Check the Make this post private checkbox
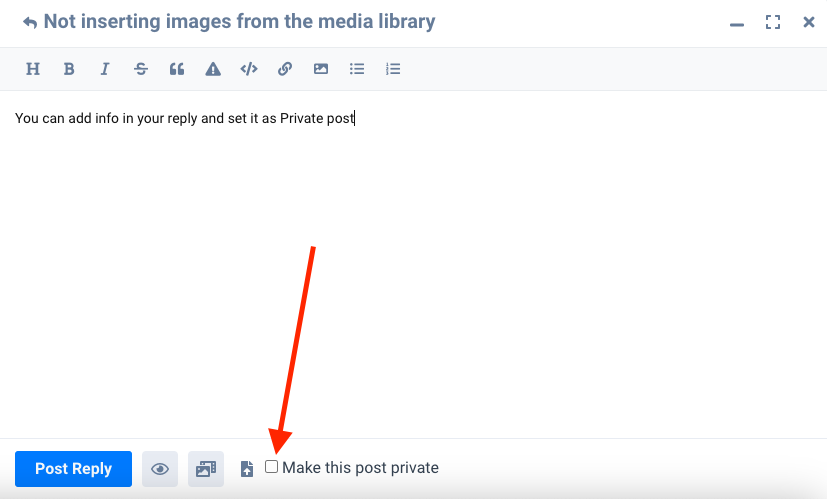Image resolution: width=827 pixels, height=499 pixels. pyautogui.click(x=271, y=467)
